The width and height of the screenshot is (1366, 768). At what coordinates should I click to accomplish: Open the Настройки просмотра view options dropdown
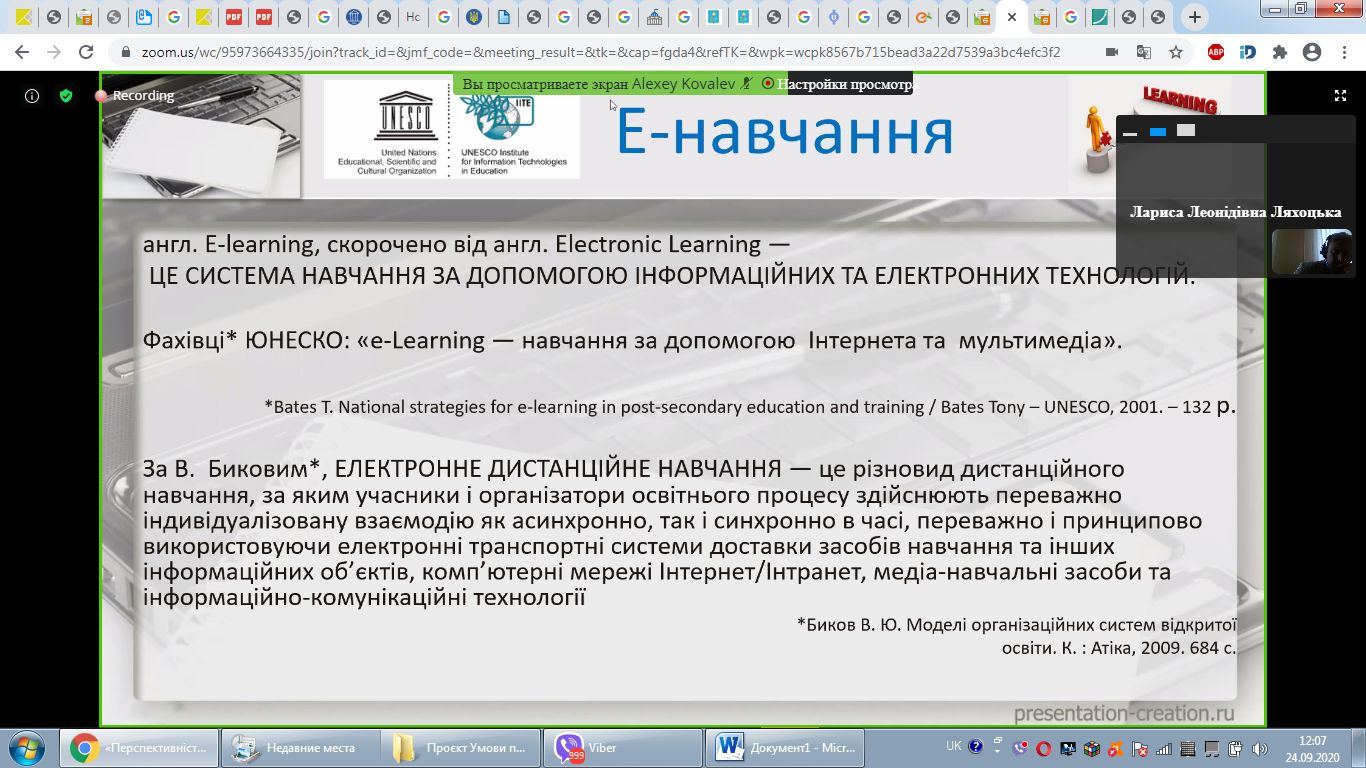click(848, 84)
